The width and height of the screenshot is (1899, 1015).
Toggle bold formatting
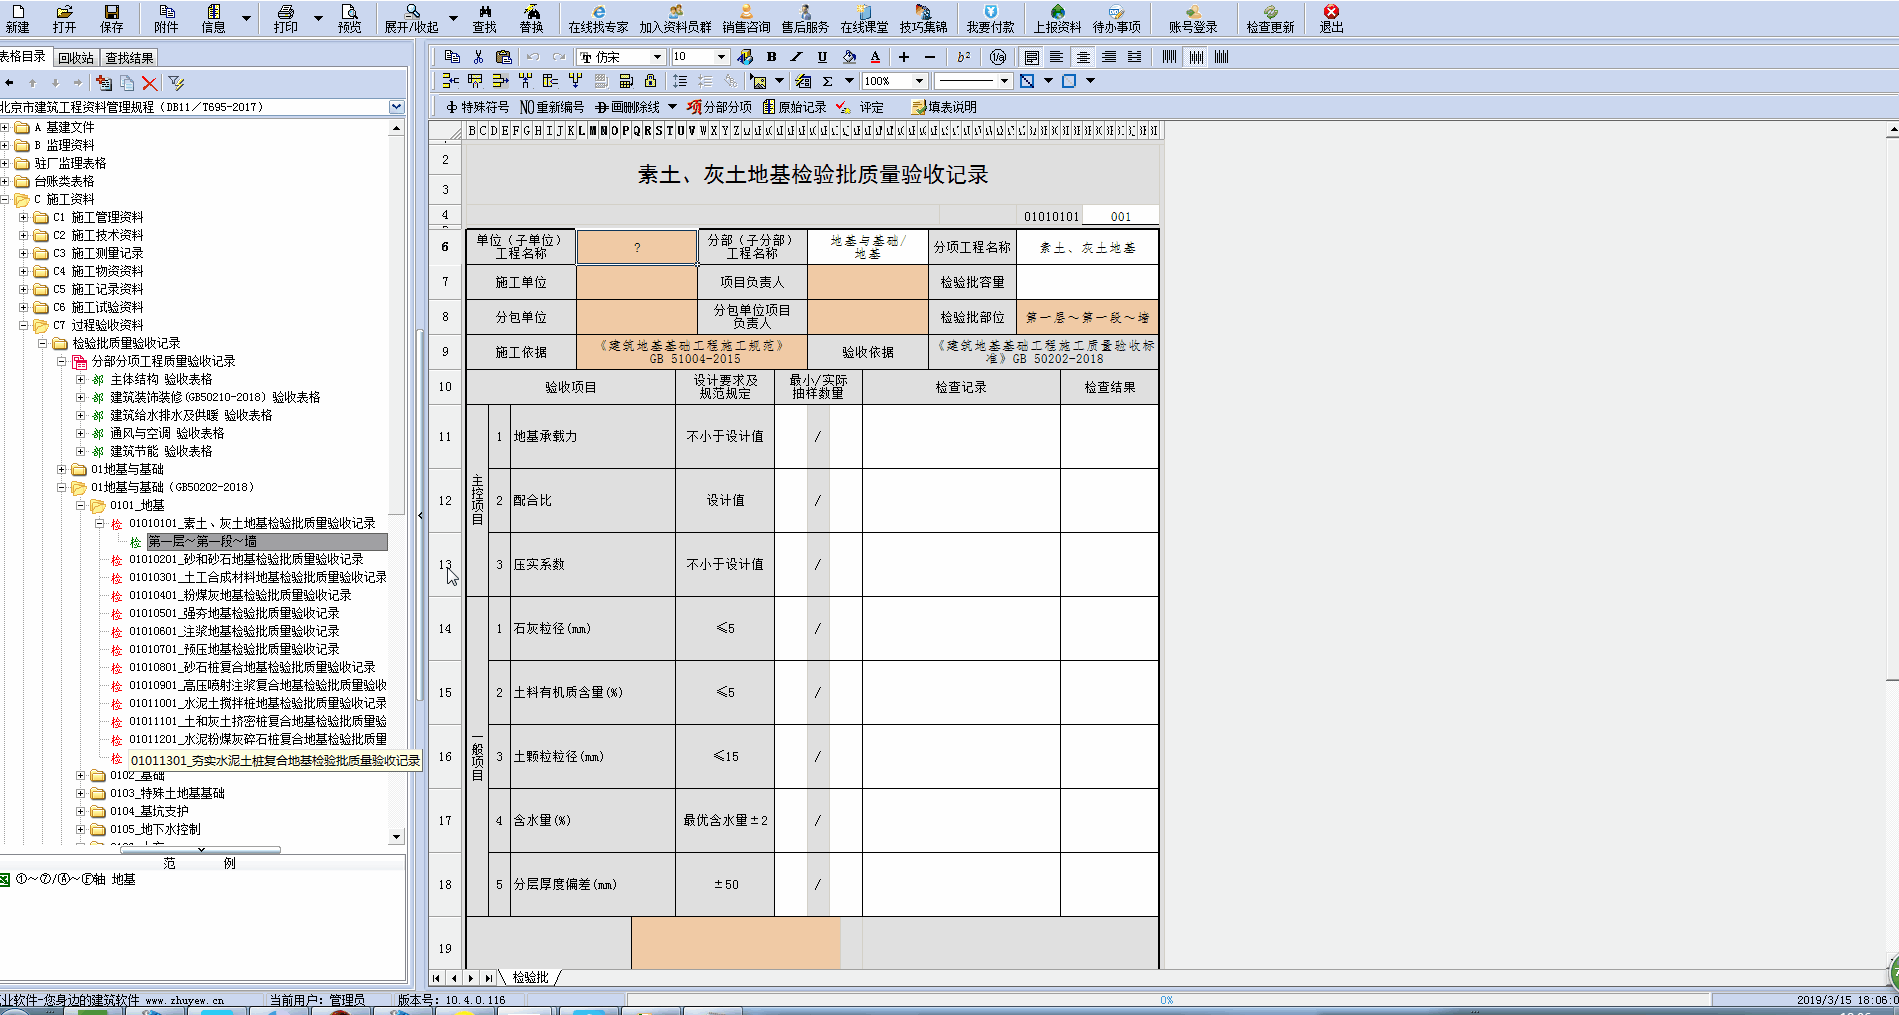(771, 57)
